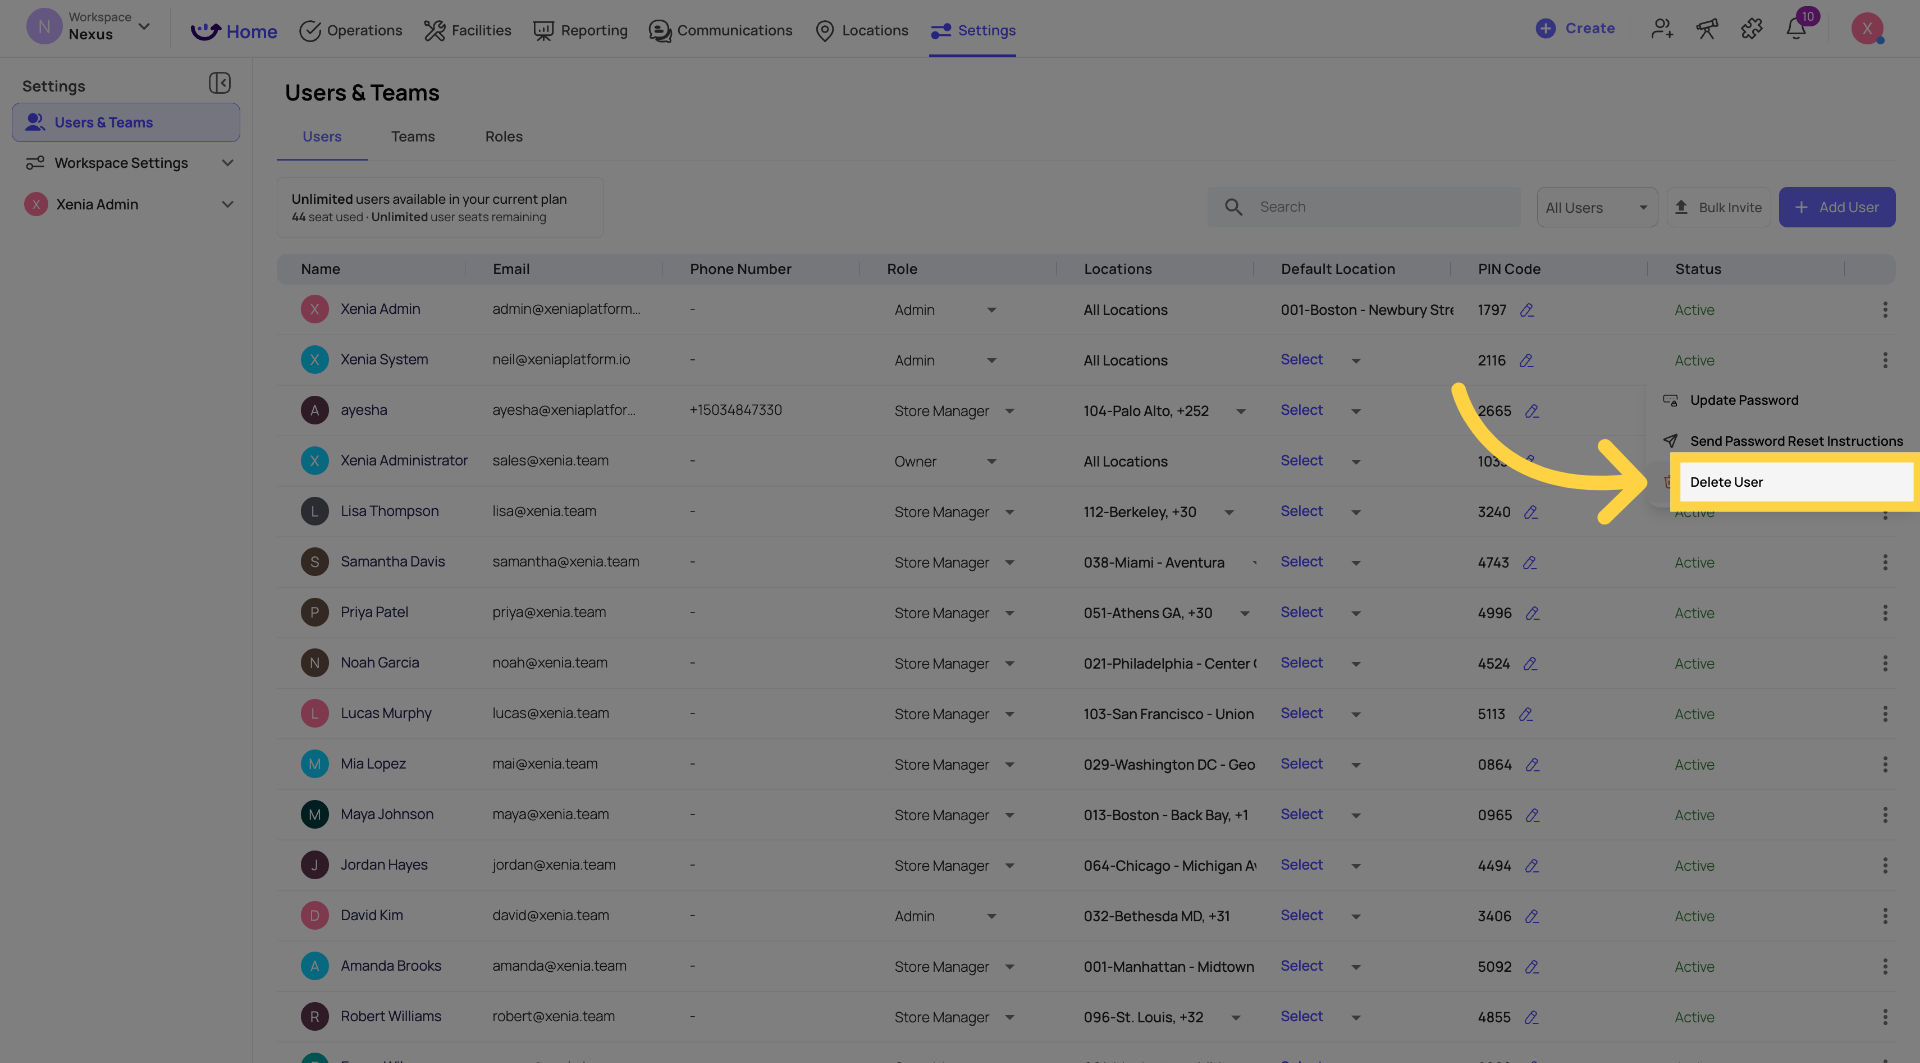
Task: Click the Bulk Invite button
Action: 1718,207
